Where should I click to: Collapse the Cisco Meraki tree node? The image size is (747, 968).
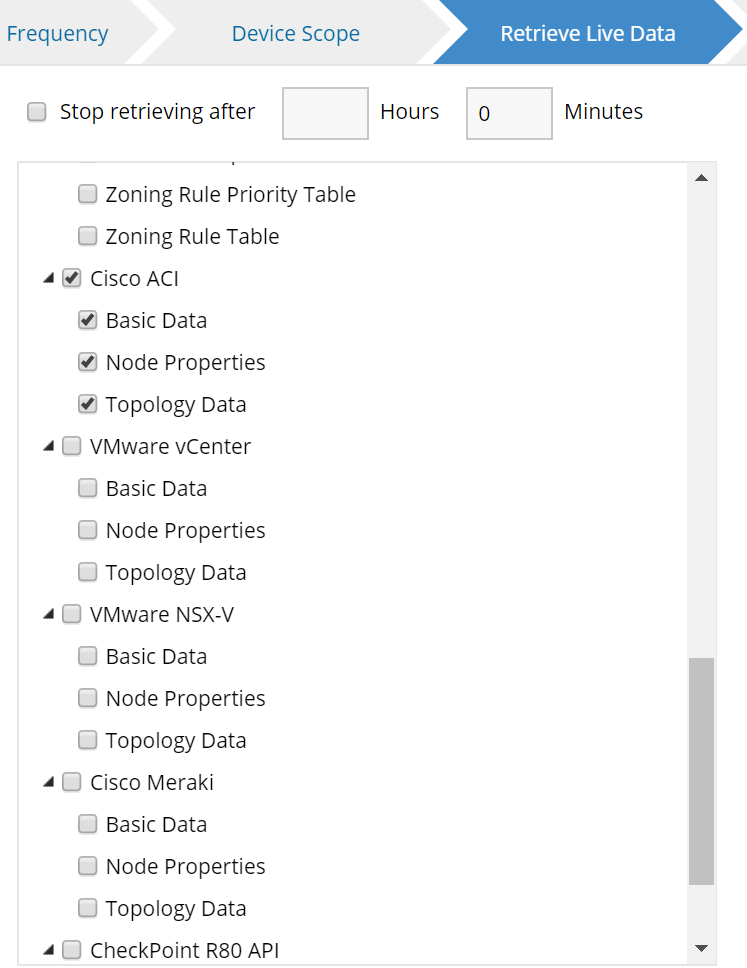coord(49,783)
